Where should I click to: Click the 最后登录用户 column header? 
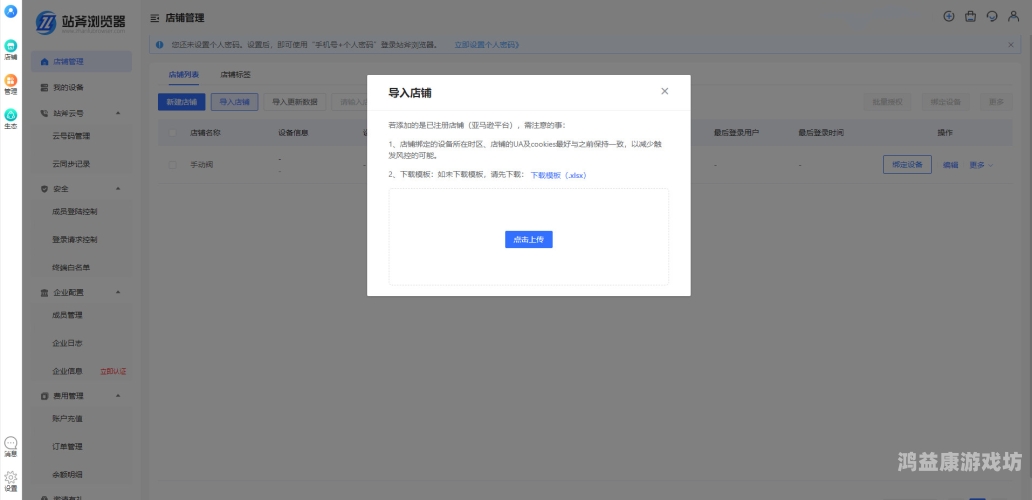(736, 133)
